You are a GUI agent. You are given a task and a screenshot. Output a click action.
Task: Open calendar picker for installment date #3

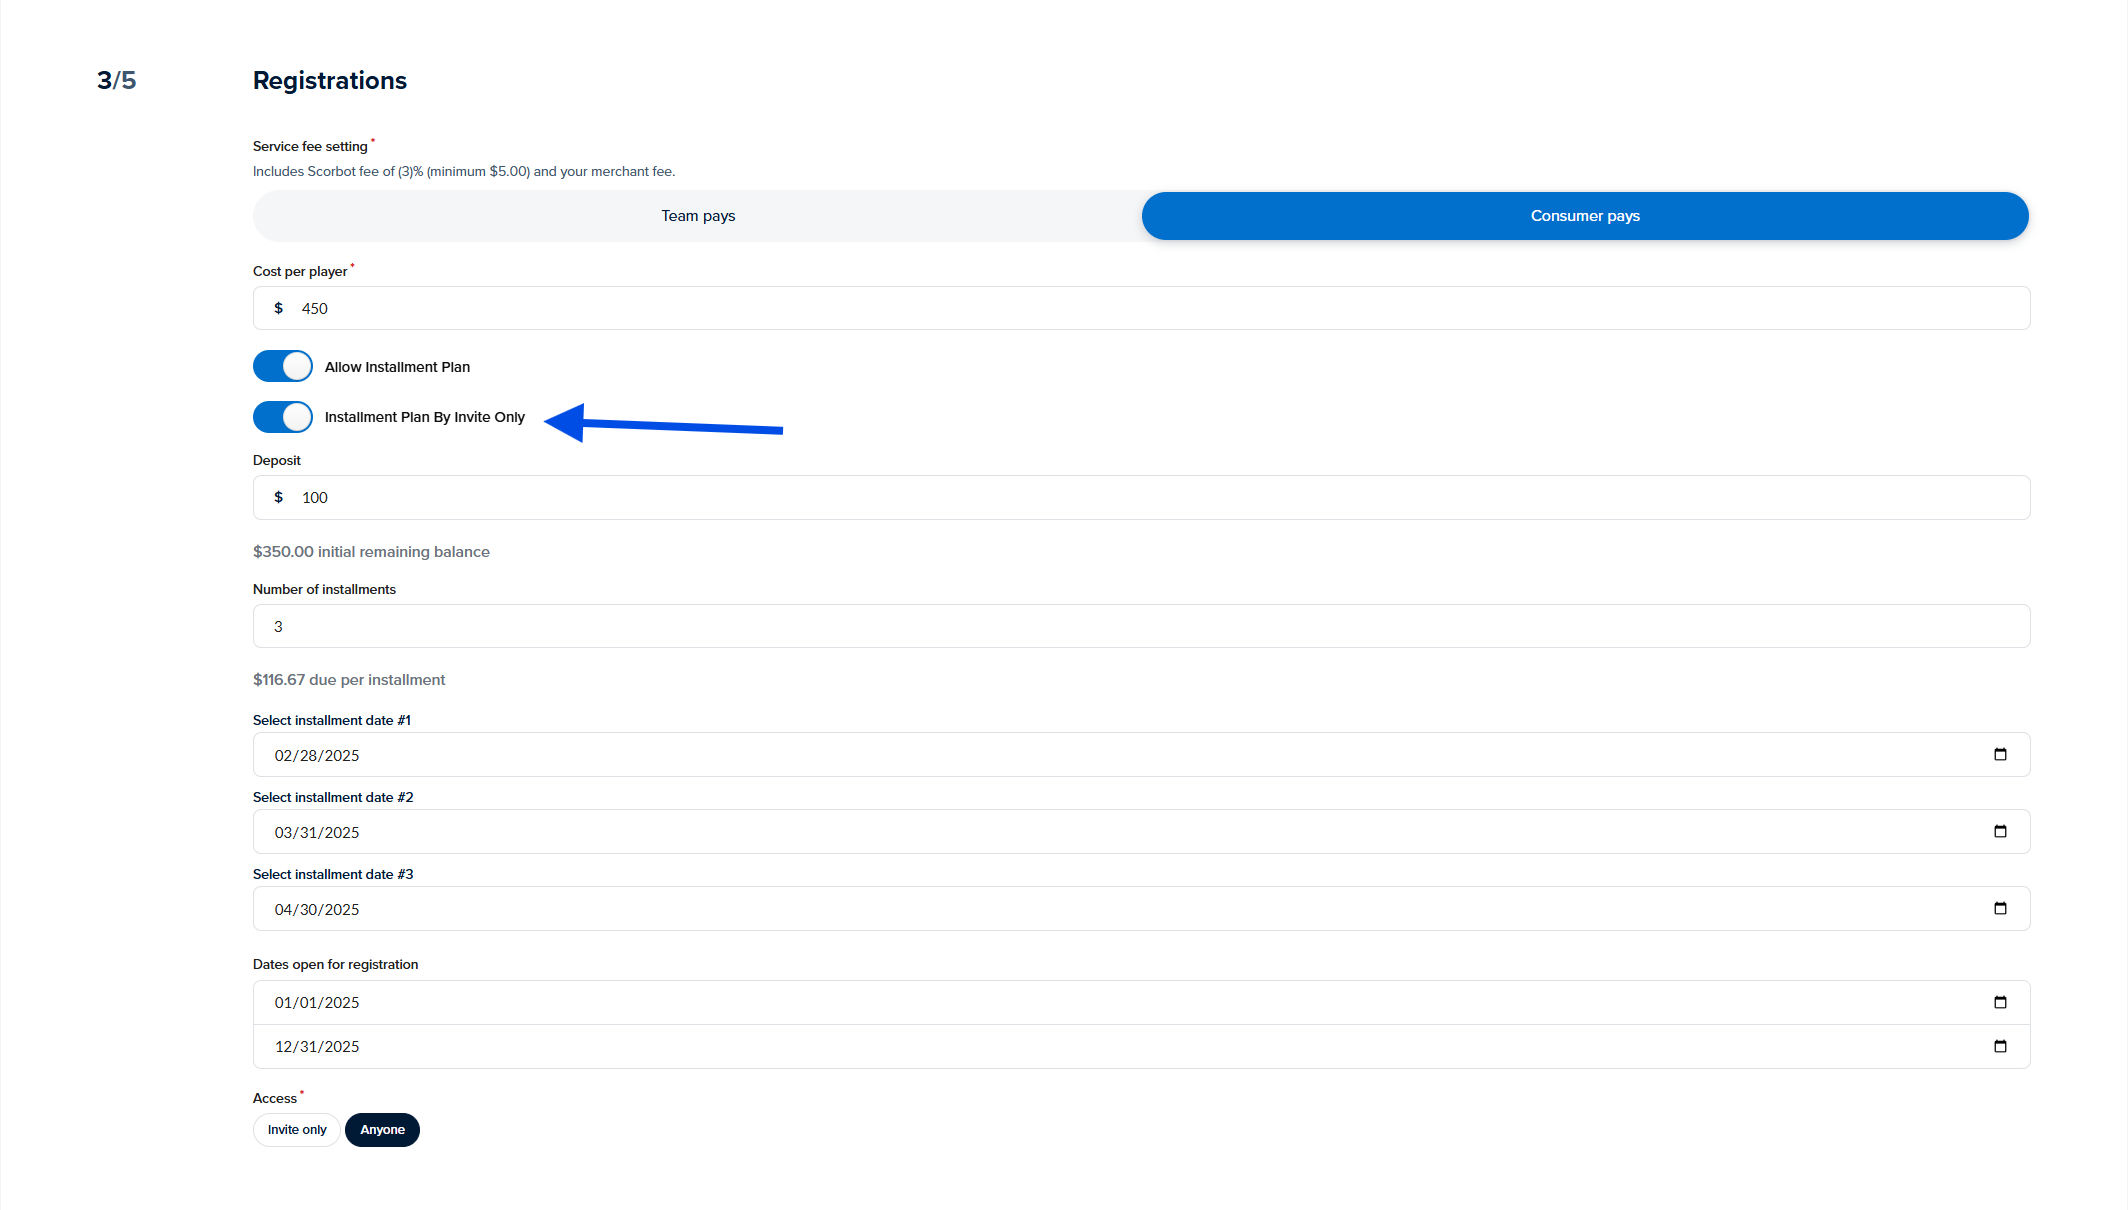point(2000,909)
